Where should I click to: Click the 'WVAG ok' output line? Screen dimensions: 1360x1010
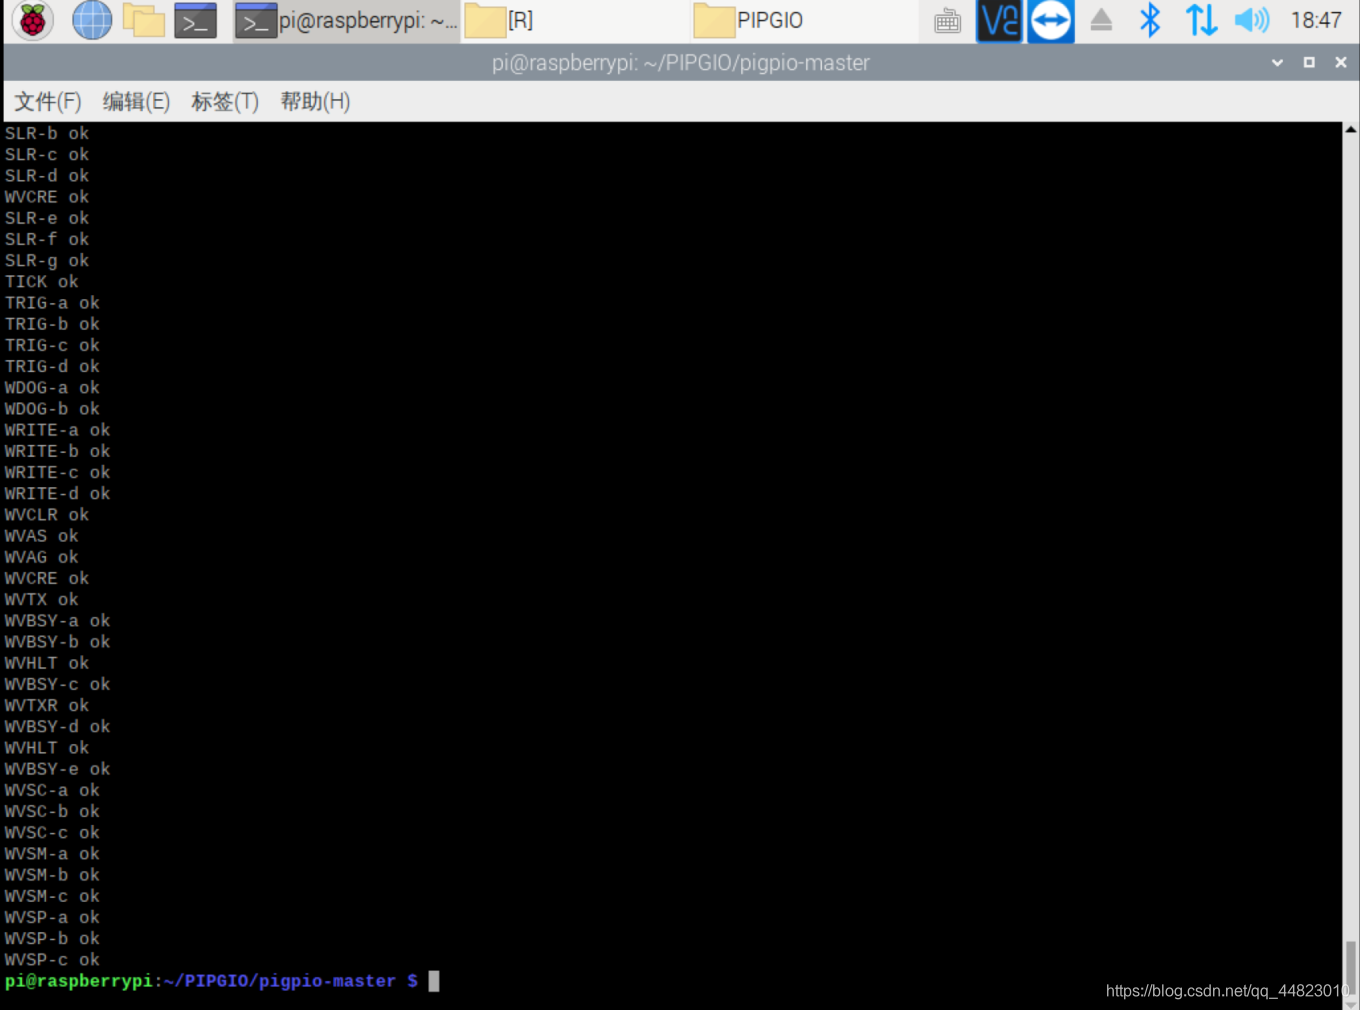pyautogui.click(x=41, y=557)
